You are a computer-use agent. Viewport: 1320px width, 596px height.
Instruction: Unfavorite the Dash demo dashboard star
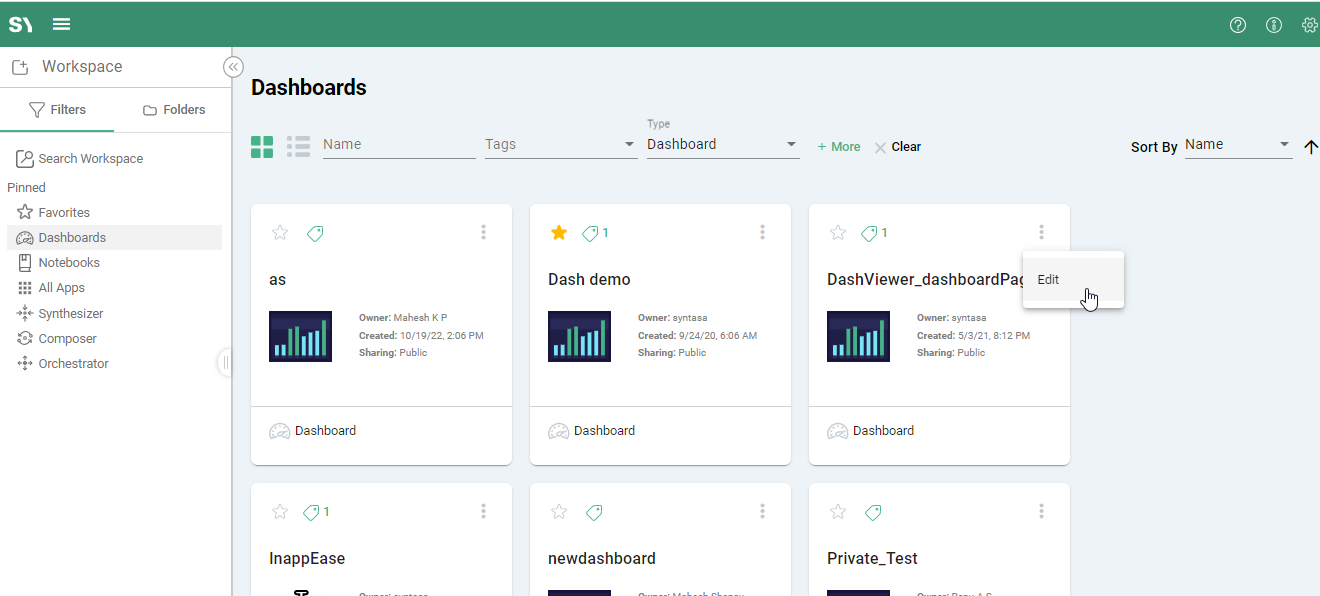pyautogui.click(x=559, y=233)
